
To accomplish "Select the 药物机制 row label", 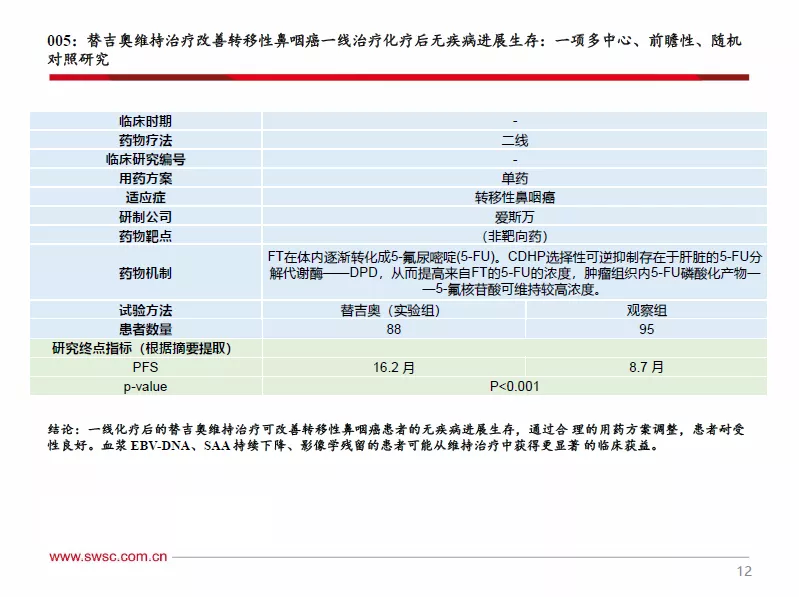I will [x=146, y=273].
